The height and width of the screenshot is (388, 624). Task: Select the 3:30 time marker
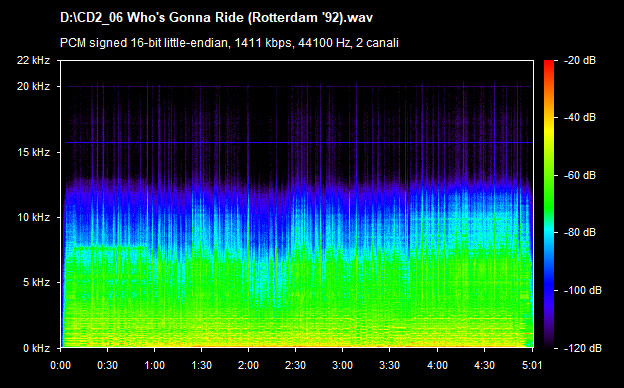(389, 365)
